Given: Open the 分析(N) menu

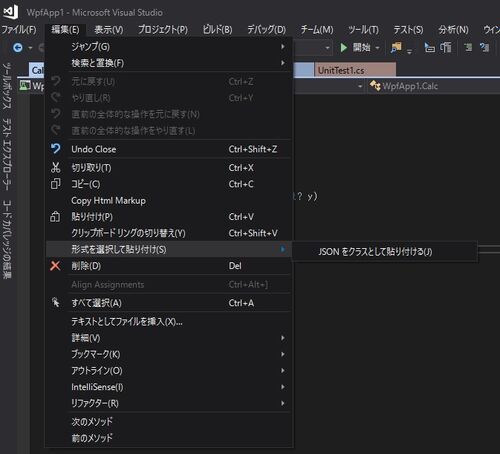Looking at the screenshot, I should [453, 30].
